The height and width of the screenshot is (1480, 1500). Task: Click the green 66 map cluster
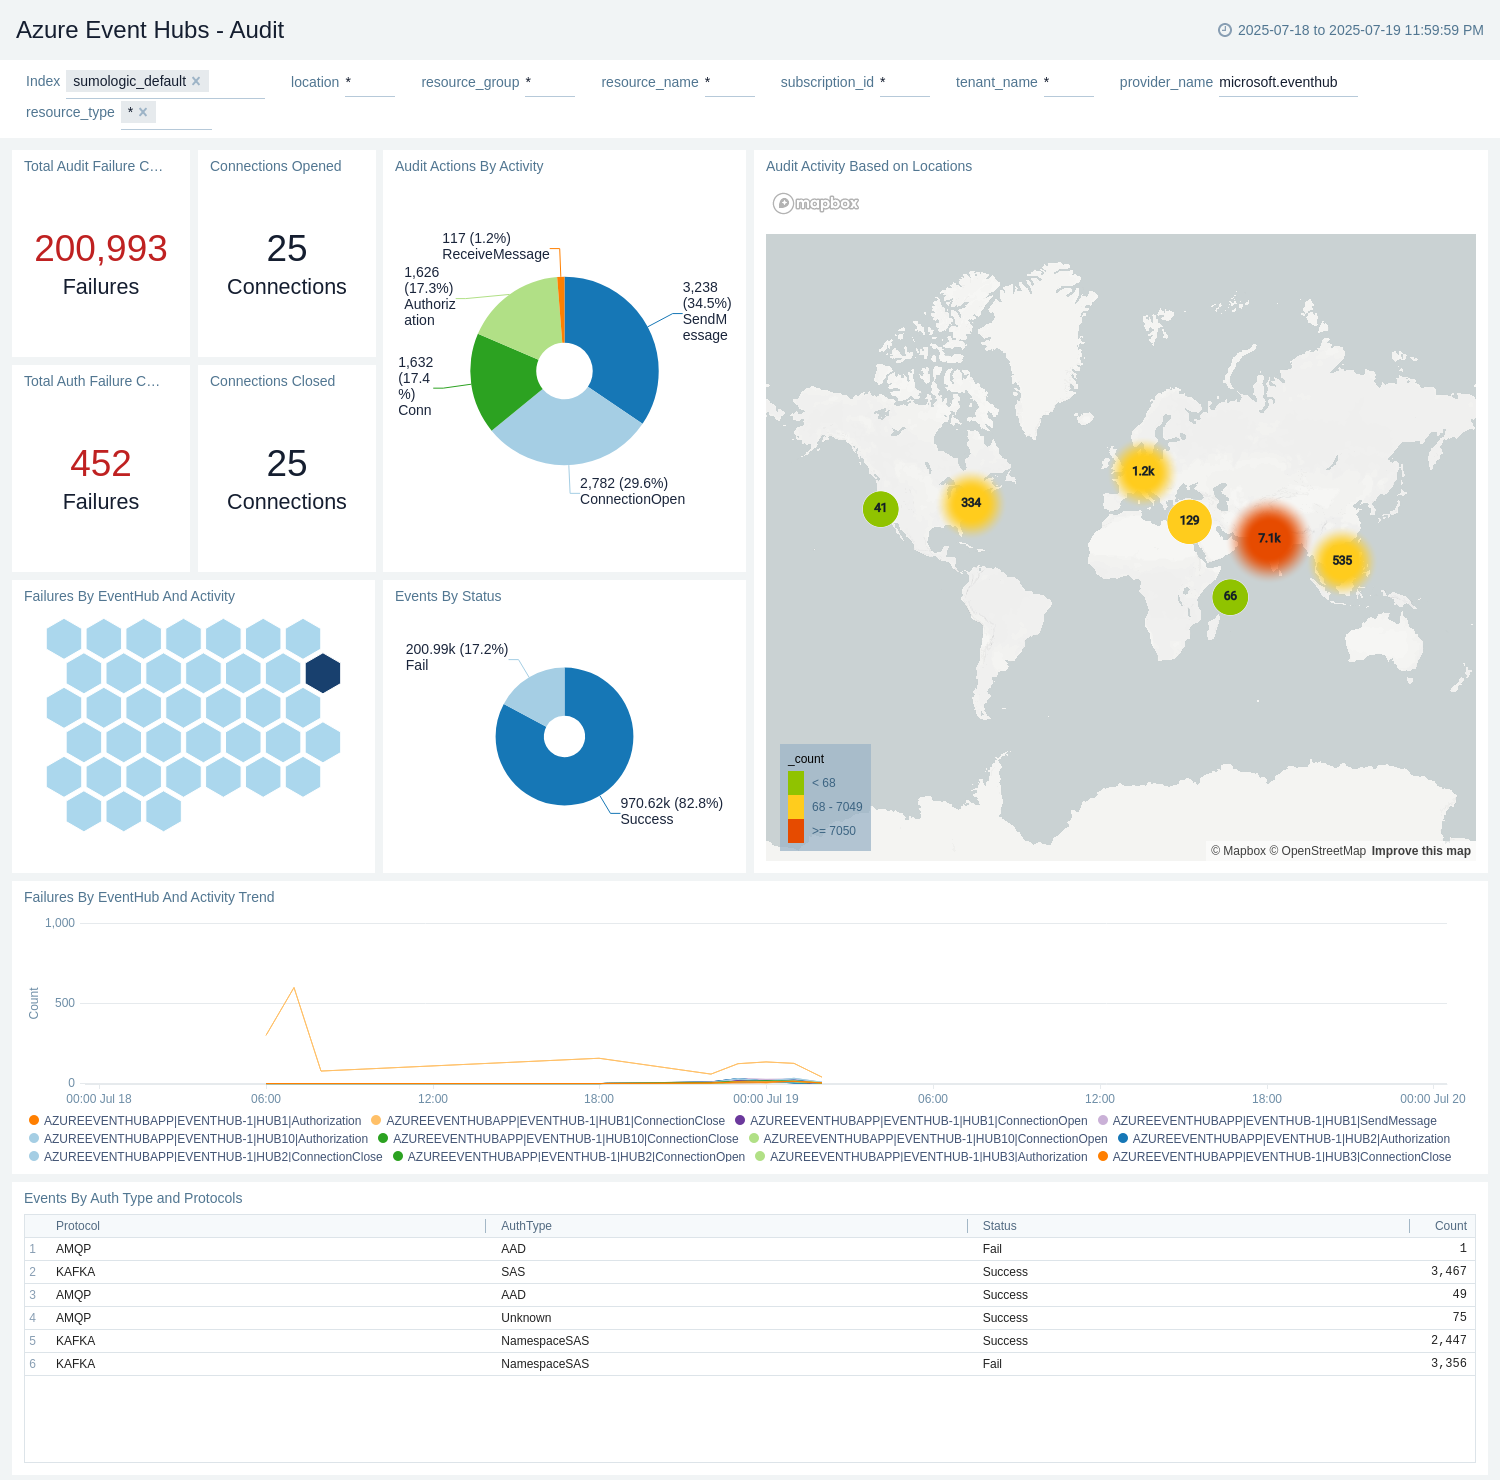pos(1230,597)
